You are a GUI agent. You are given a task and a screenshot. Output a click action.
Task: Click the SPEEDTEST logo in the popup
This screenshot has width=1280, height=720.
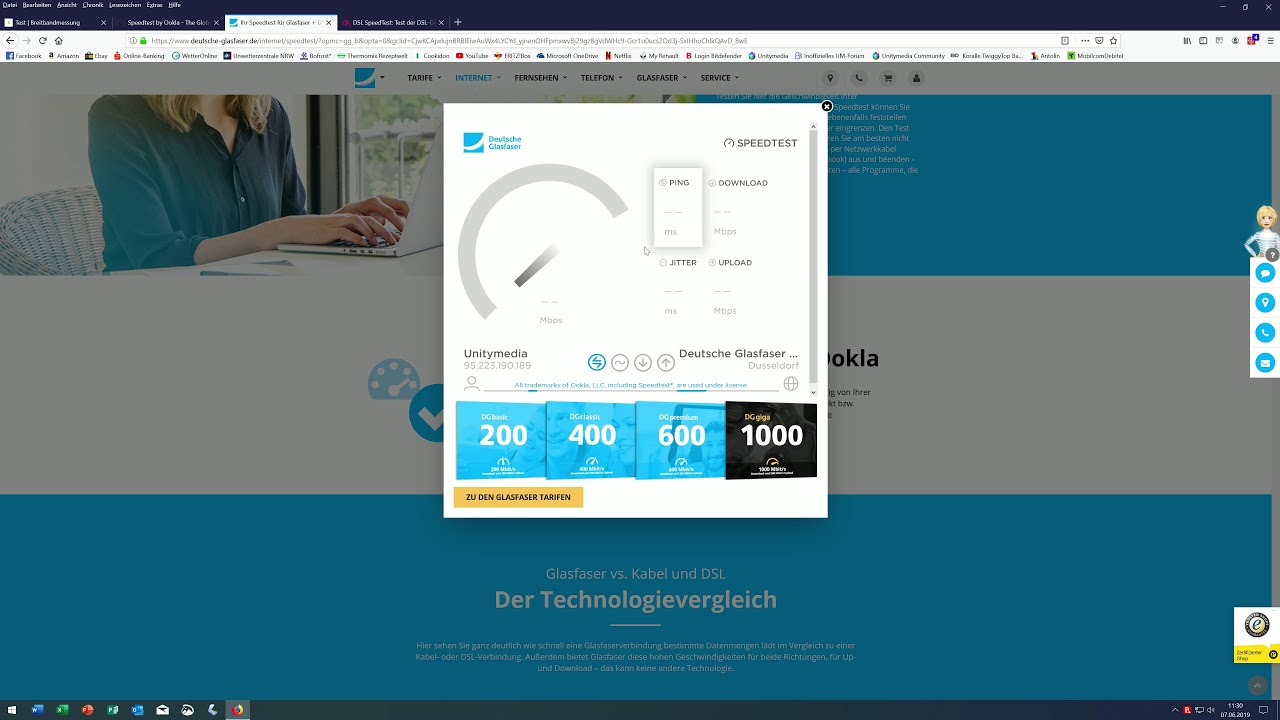pos(761,143)
